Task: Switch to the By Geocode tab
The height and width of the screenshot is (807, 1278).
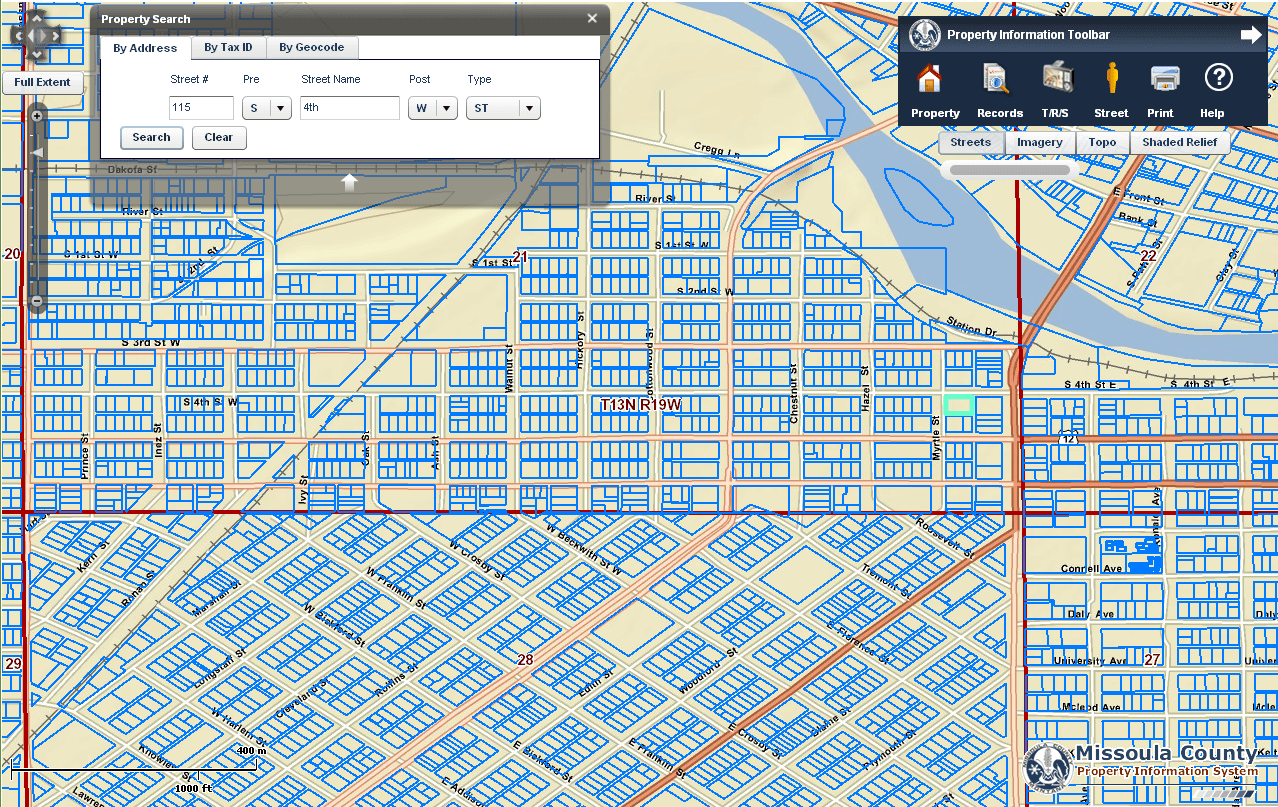Action: pyautogui.click(x=312, y=47)
